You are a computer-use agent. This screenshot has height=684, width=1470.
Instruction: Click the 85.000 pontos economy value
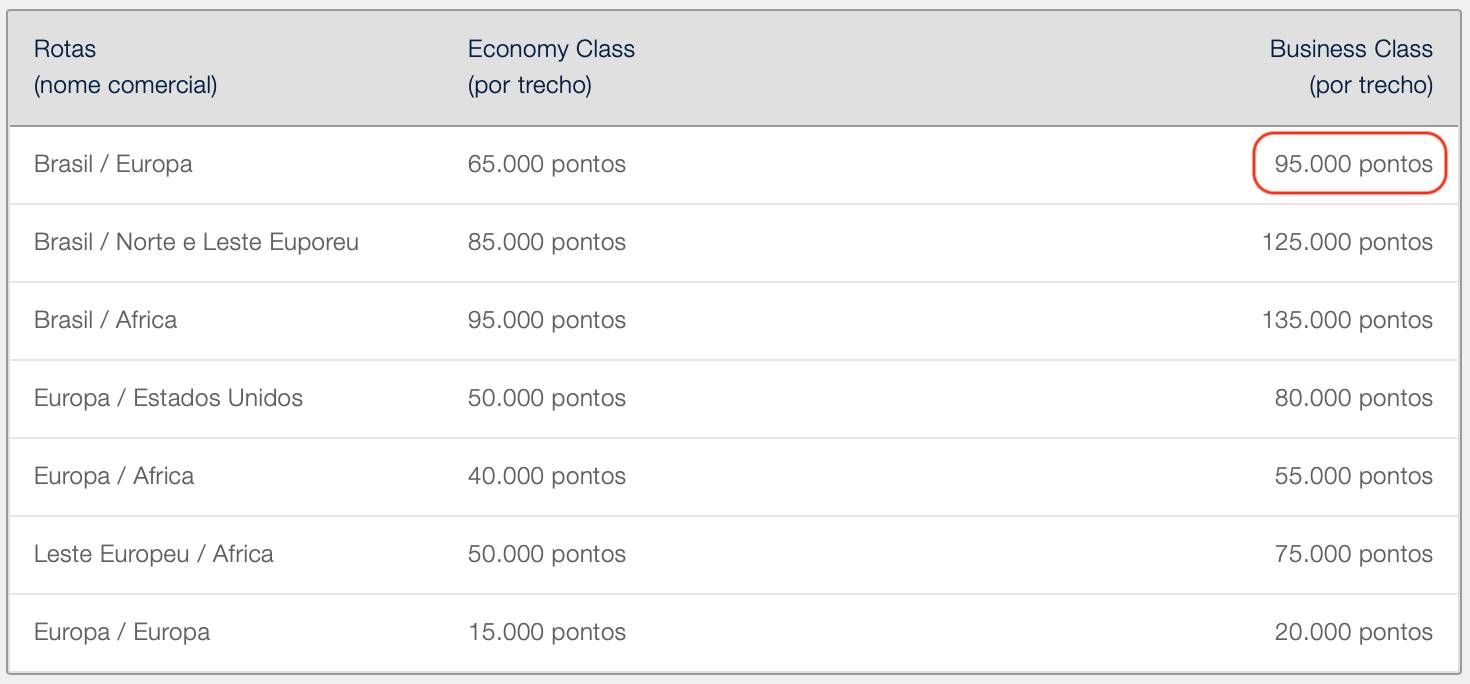tap(547, 242)
